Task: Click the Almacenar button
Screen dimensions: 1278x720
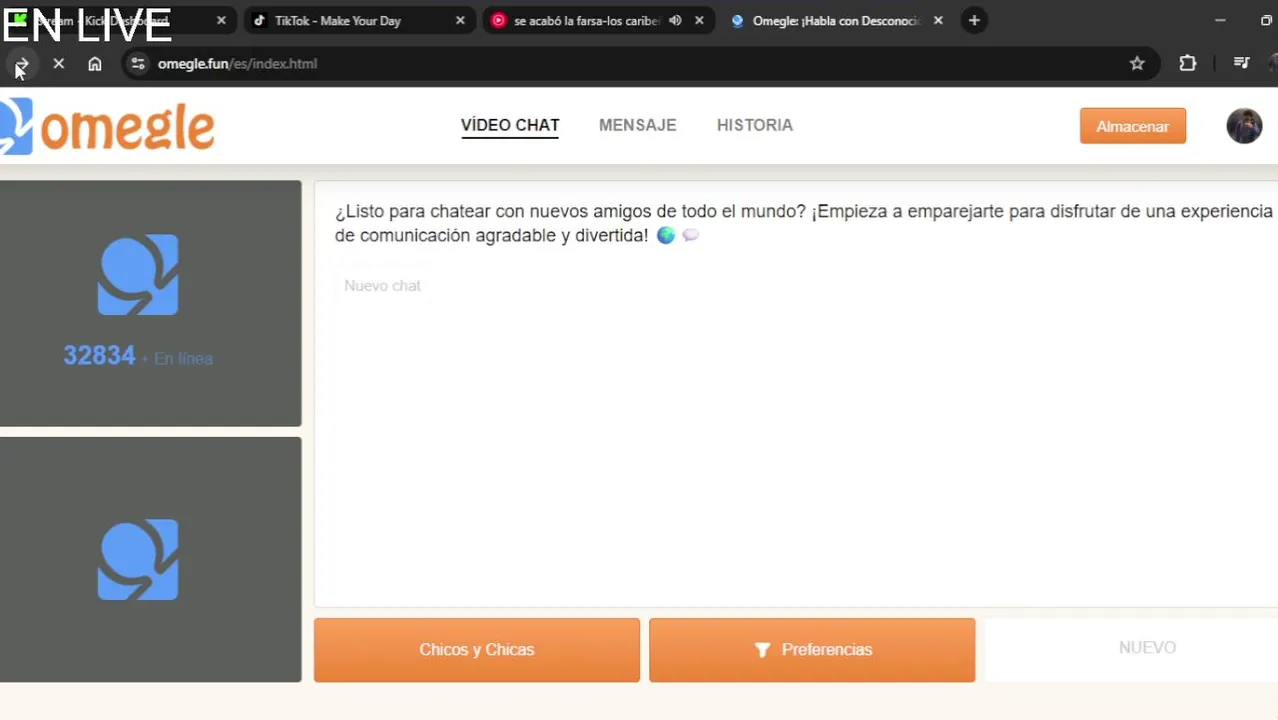Action: click(x=1133, y=126)
